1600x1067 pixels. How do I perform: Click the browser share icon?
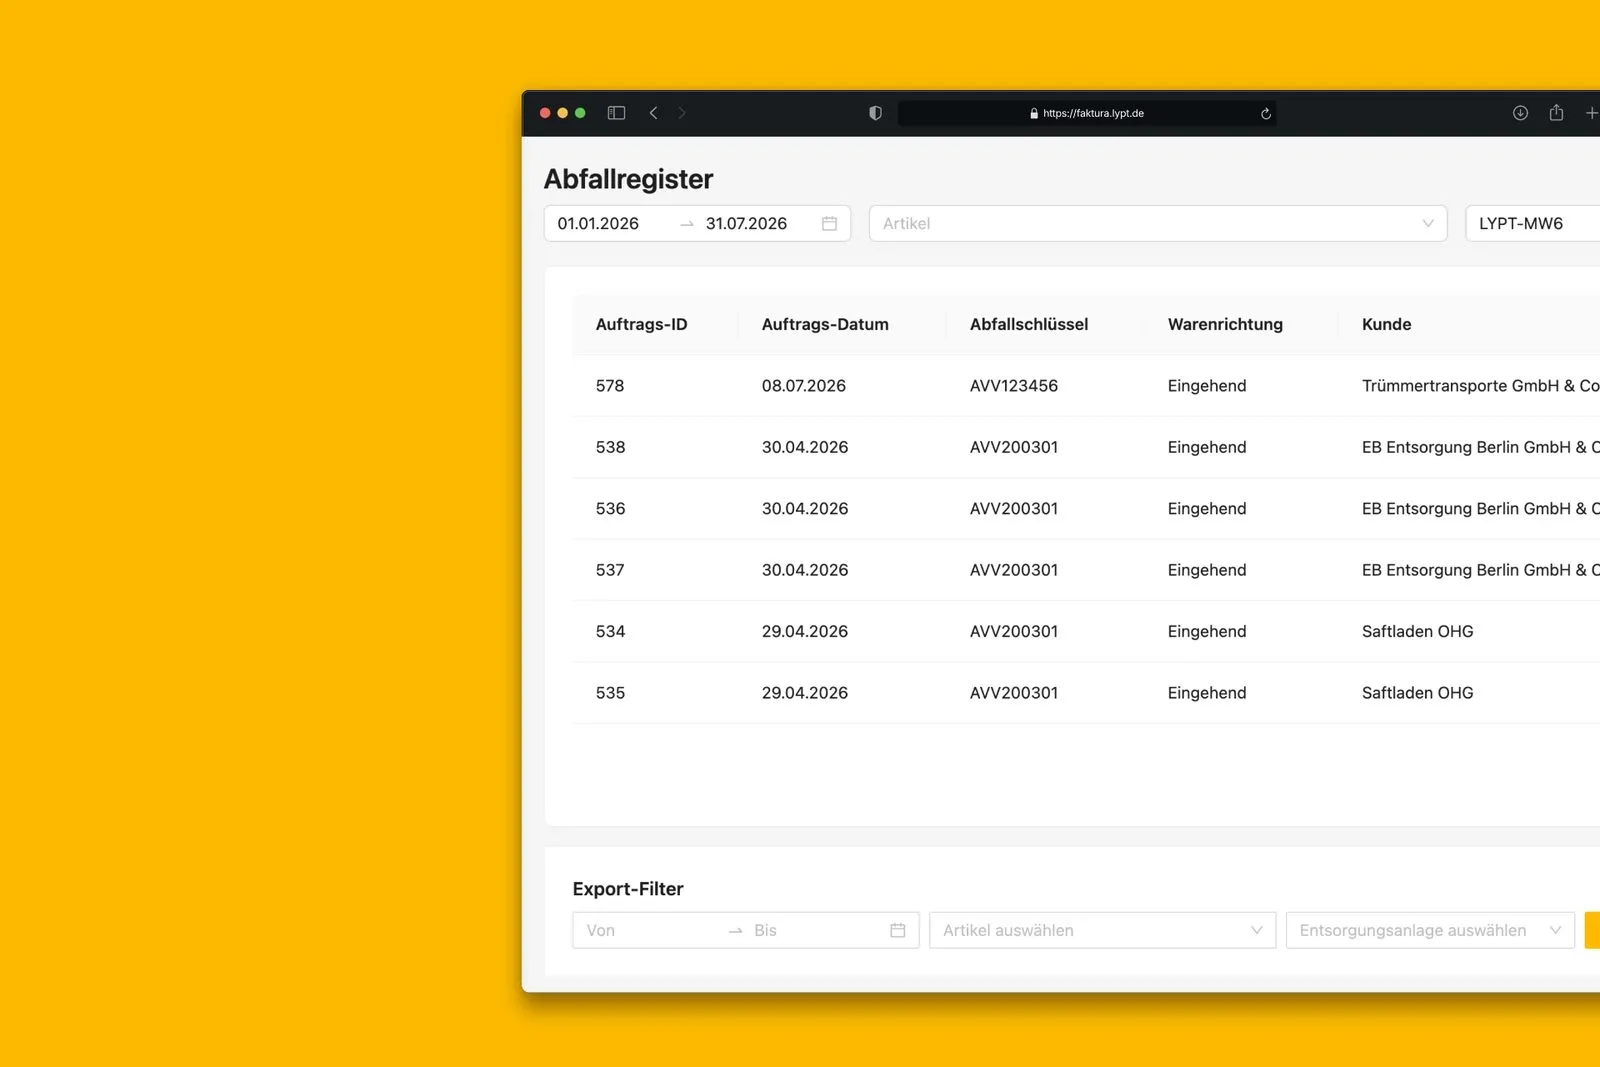pyautogui.click(x=1556, y=113)
